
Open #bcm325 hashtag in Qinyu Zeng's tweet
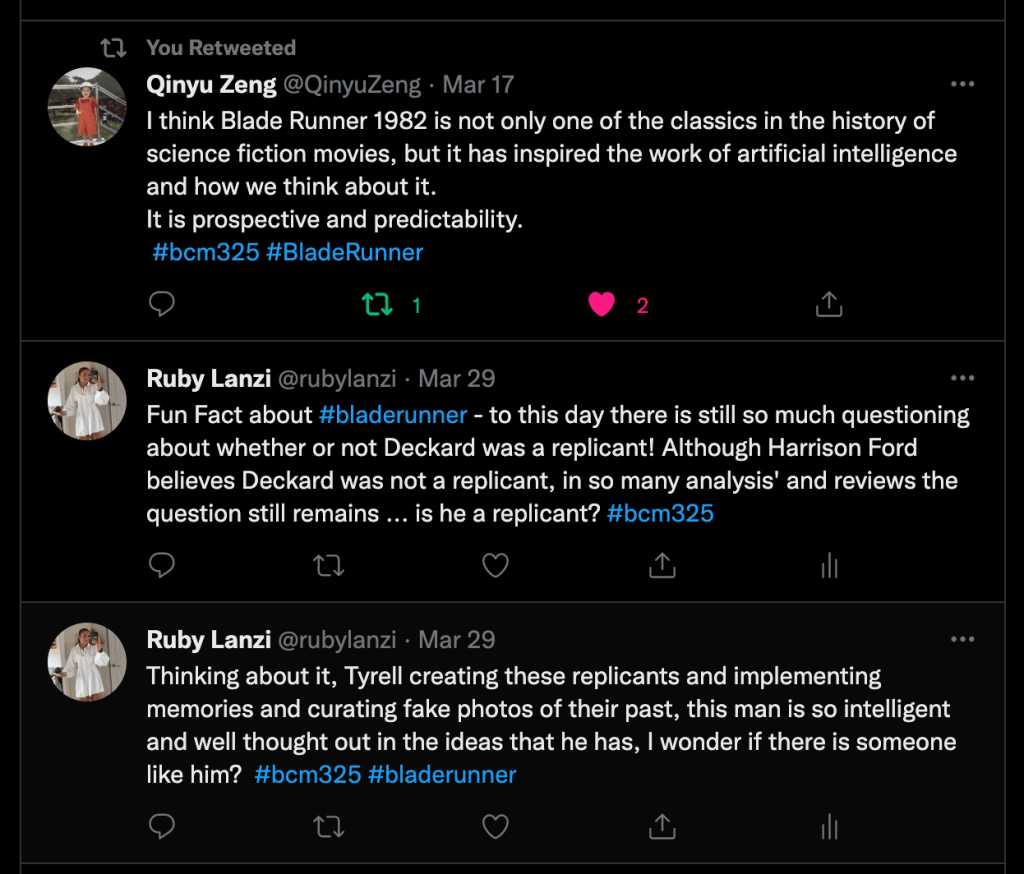pyautogui.click(x=205, y=252)
